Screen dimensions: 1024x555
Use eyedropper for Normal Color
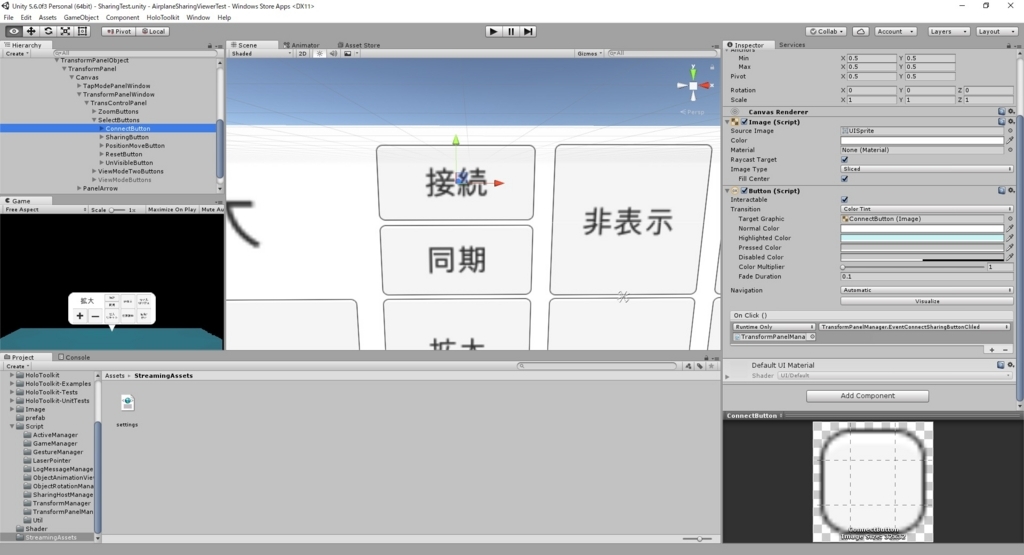pos(1010,229)
